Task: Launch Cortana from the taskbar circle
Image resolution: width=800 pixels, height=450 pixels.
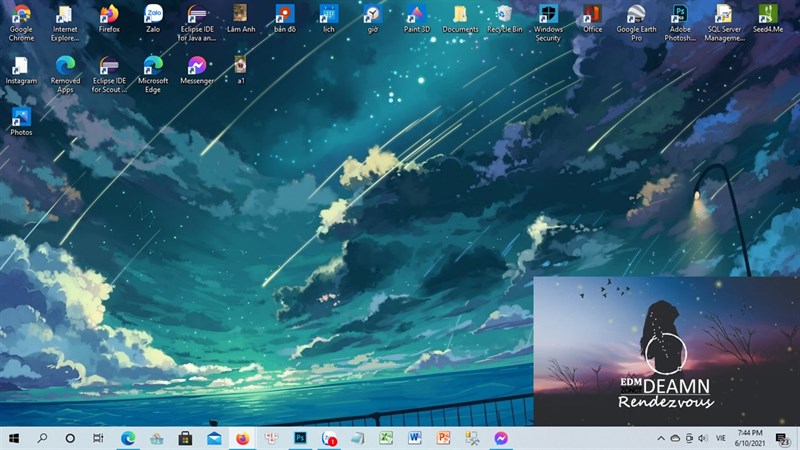Action: tap(70, 438)
